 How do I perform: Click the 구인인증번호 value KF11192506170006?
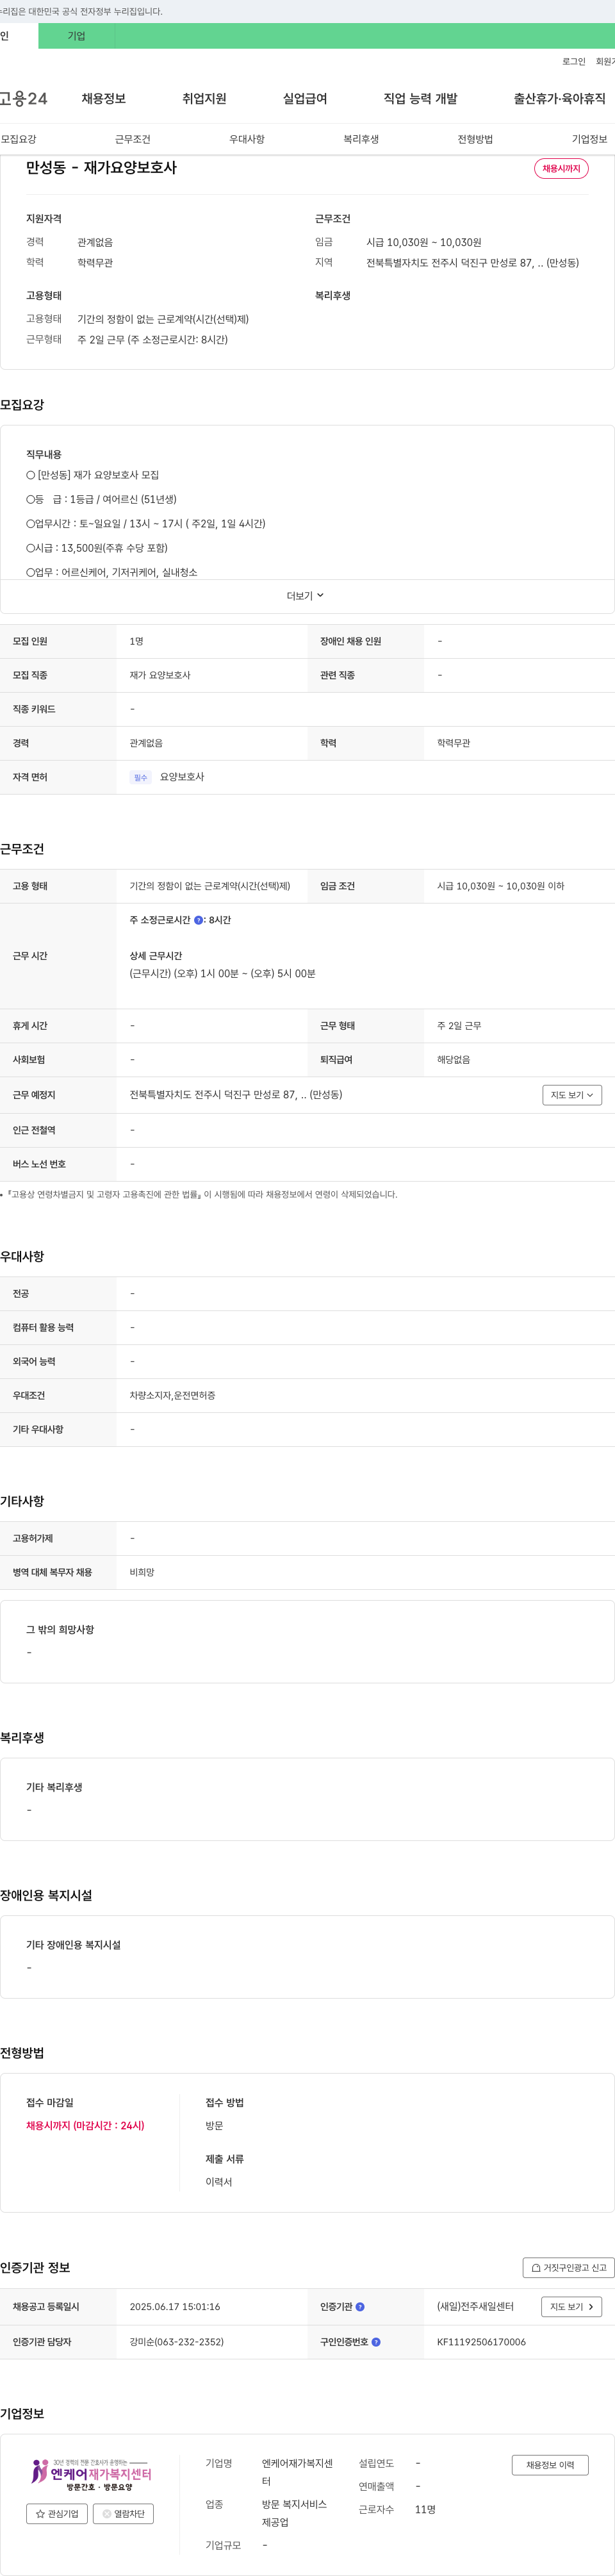[481, 2342]
